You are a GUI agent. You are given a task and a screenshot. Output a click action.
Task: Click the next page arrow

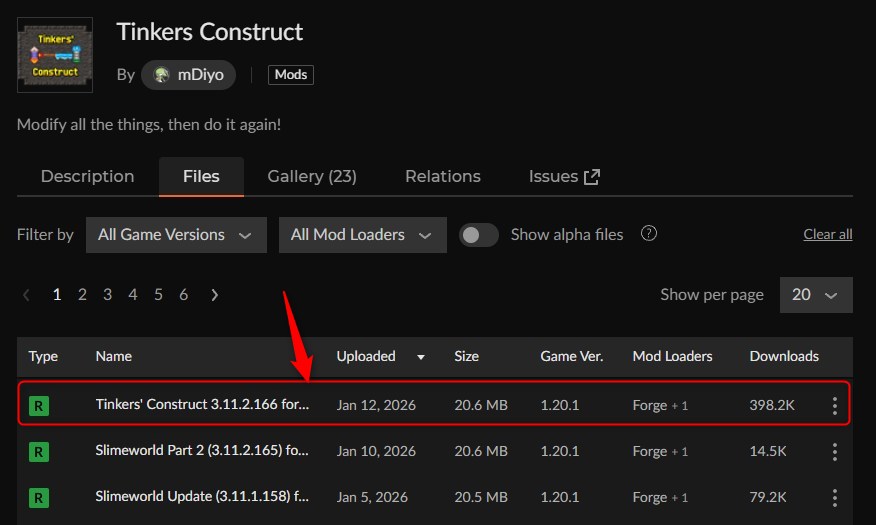click(x=215, y=295)
